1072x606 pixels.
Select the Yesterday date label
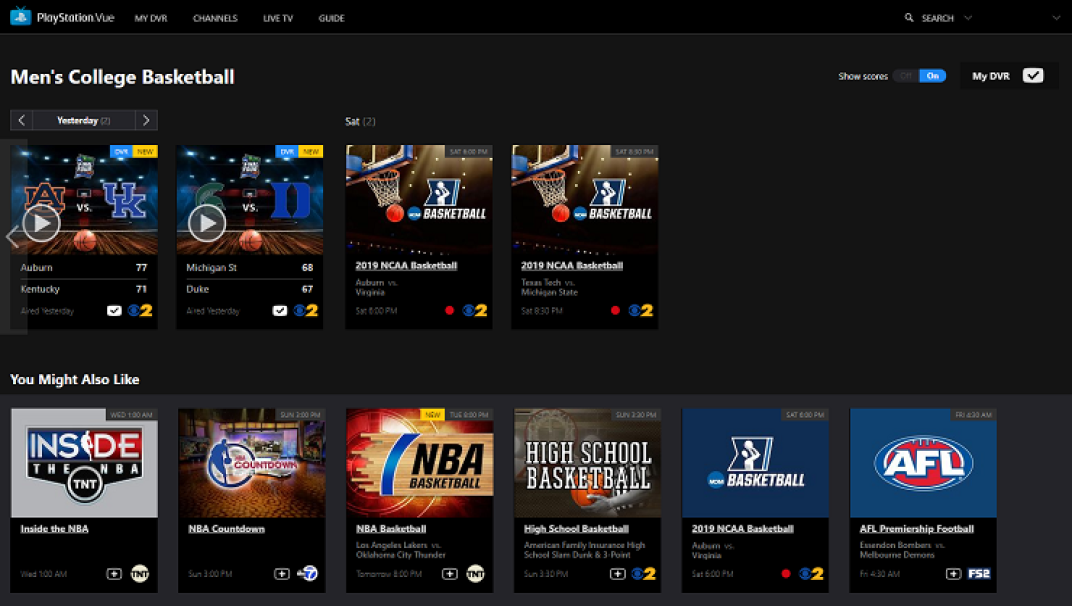[83, 120]
